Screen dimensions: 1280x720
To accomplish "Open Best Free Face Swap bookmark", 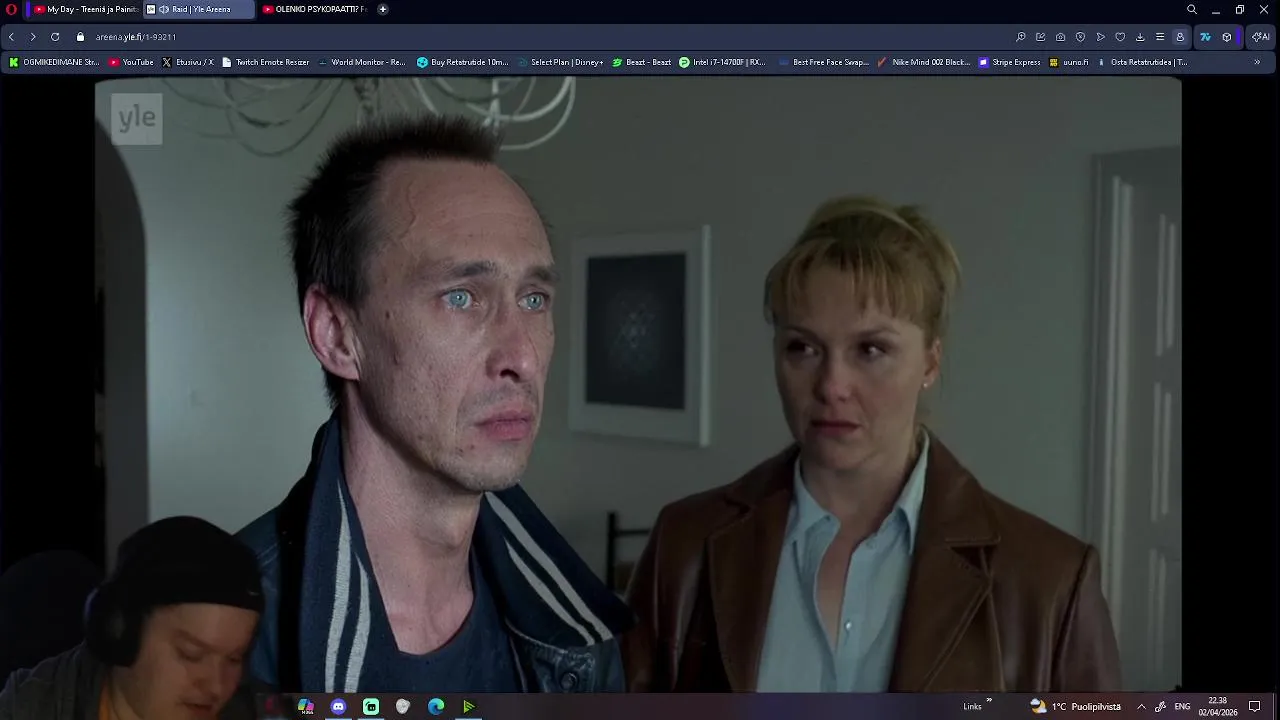I will tap(823, 62).
